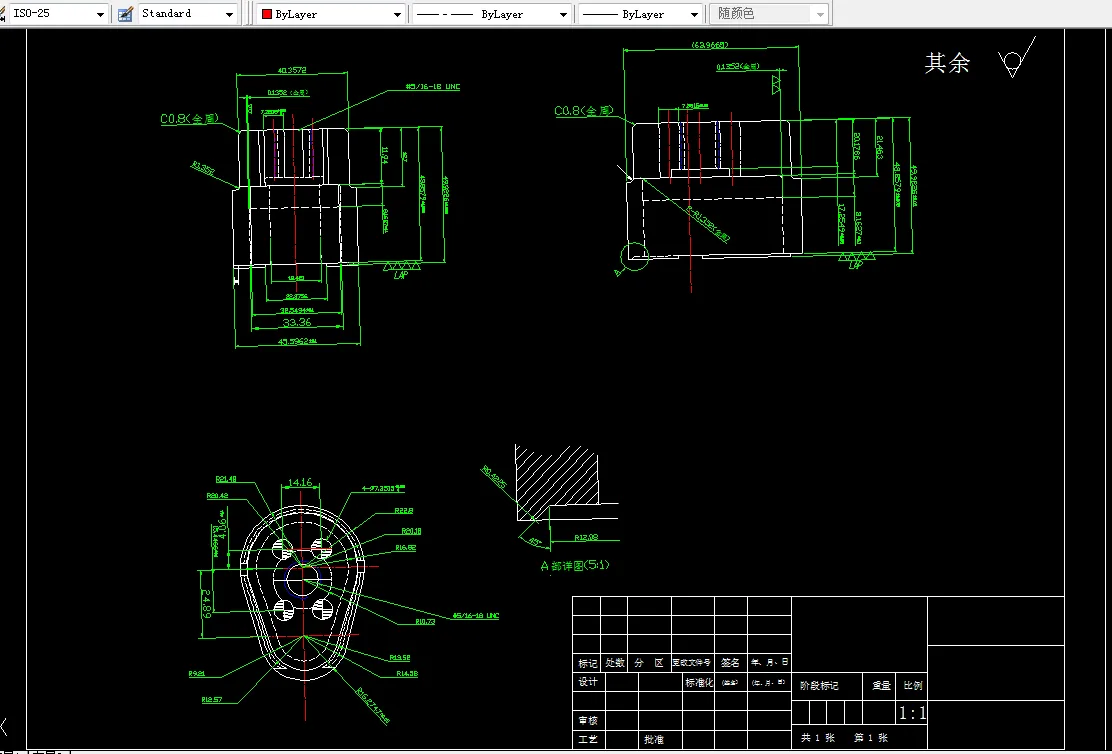Image resolution: width=1112 pixels, height=754 pixels.
Task: Select the (63.9668) reference dimension
Action: click(710, 45)
